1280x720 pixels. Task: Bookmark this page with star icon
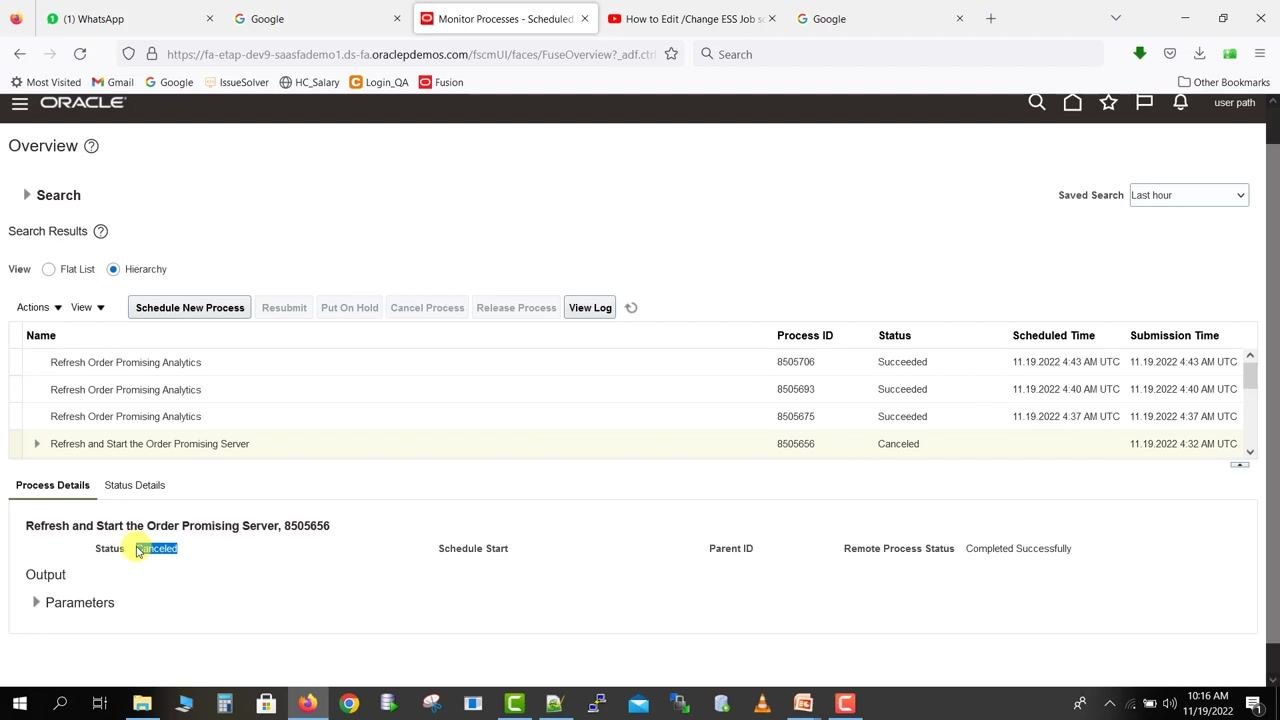671,54
